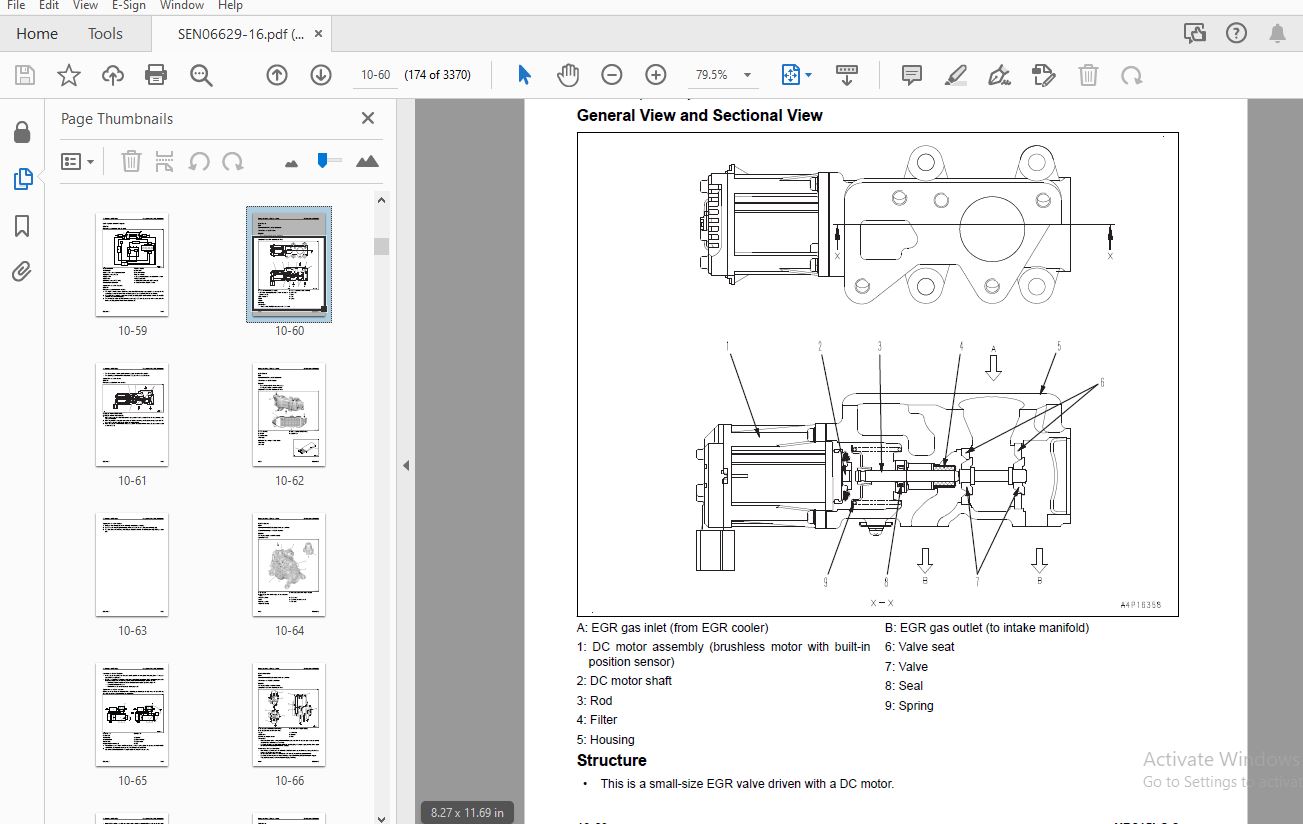Zoom out with the minus circle icon
Screen dimensions: 1303x824
coord(612,75)
